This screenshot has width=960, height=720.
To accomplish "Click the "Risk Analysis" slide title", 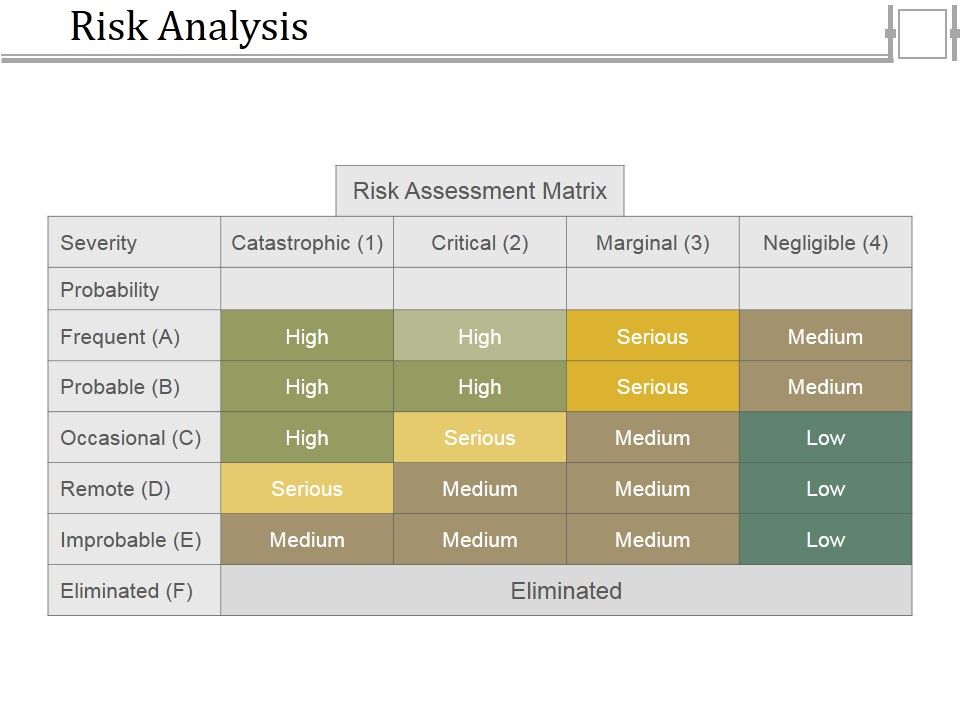I will tap(189, 27).
